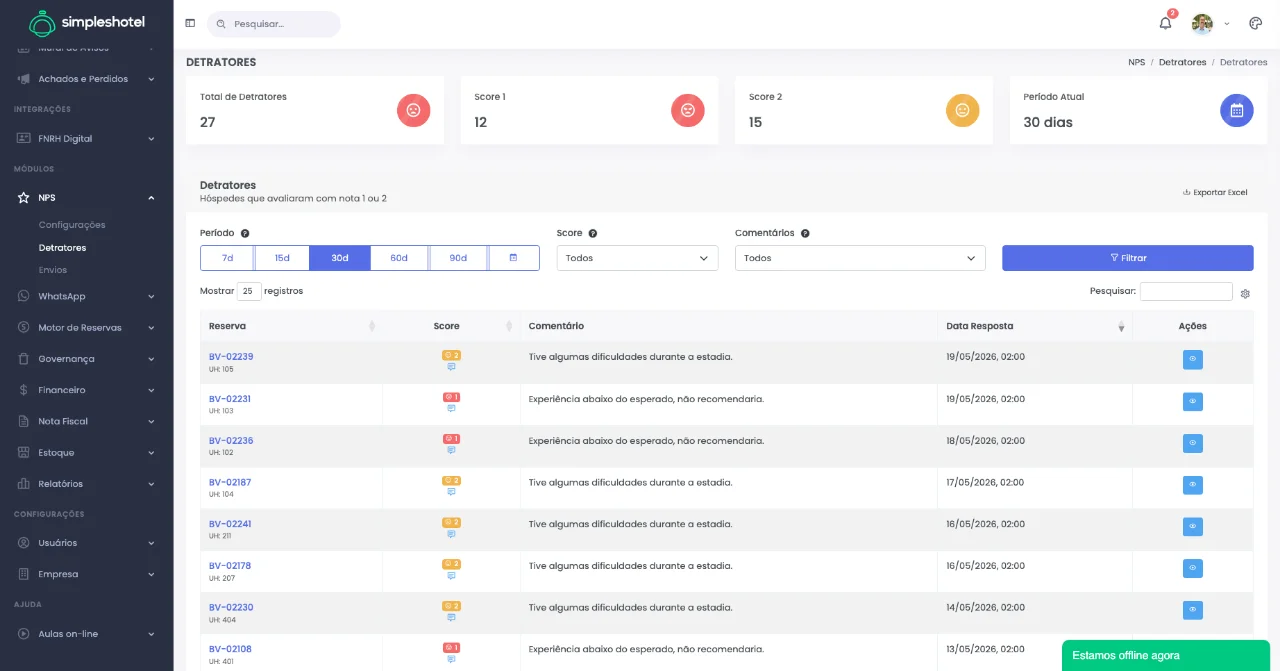Toggle the sidebar collapse icon
This screenshot has height=671, width=1280.
click(x=190, y=23)
